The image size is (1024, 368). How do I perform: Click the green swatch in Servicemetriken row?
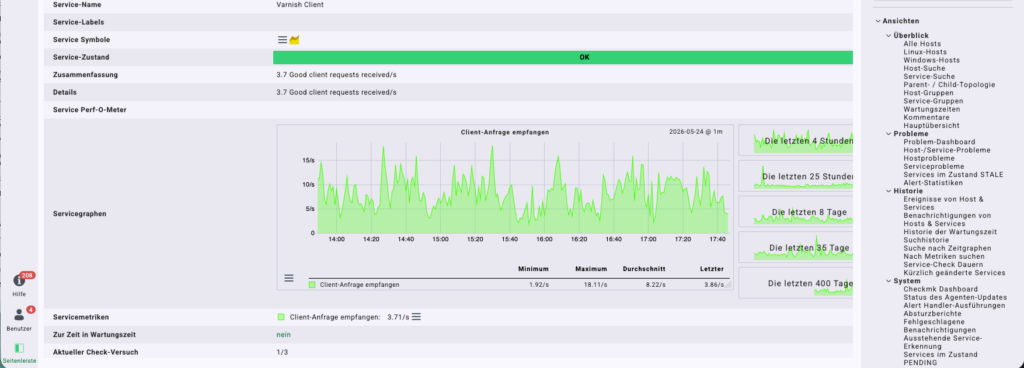(x=281, y=317)
